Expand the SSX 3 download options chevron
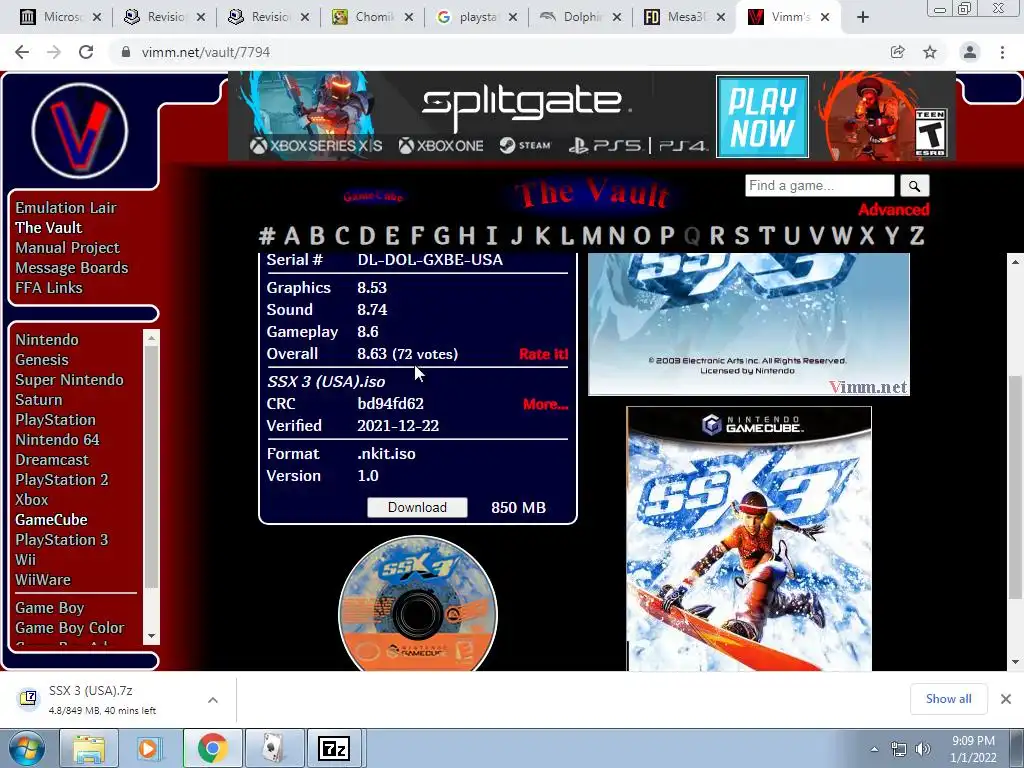1024x768 pixels. click(213, 700)
